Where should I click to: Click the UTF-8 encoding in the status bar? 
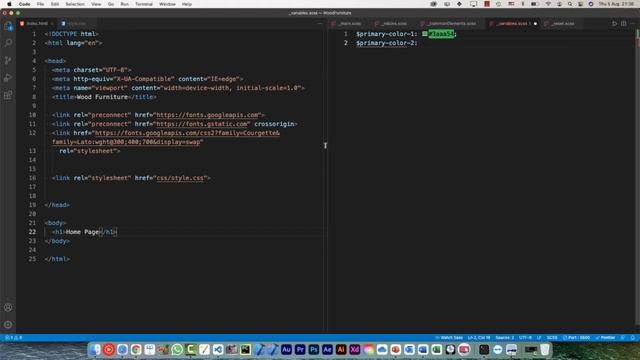point(525,338)
